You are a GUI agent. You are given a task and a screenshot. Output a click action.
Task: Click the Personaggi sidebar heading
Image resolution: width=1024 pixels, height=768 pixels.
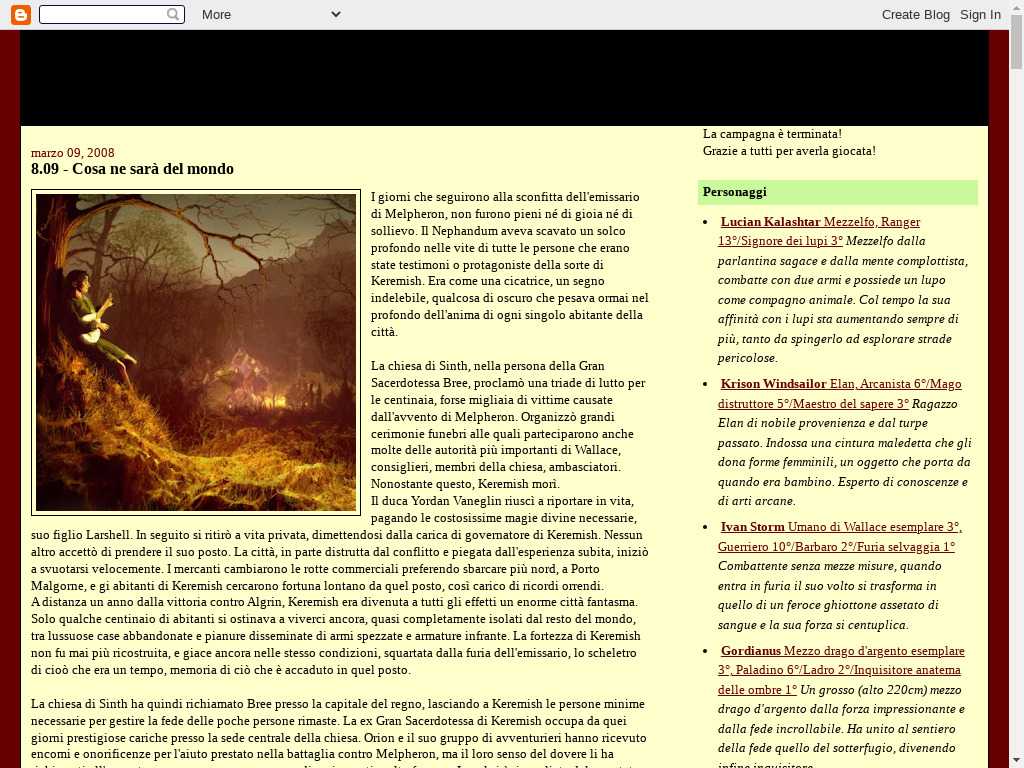[837, 192]
